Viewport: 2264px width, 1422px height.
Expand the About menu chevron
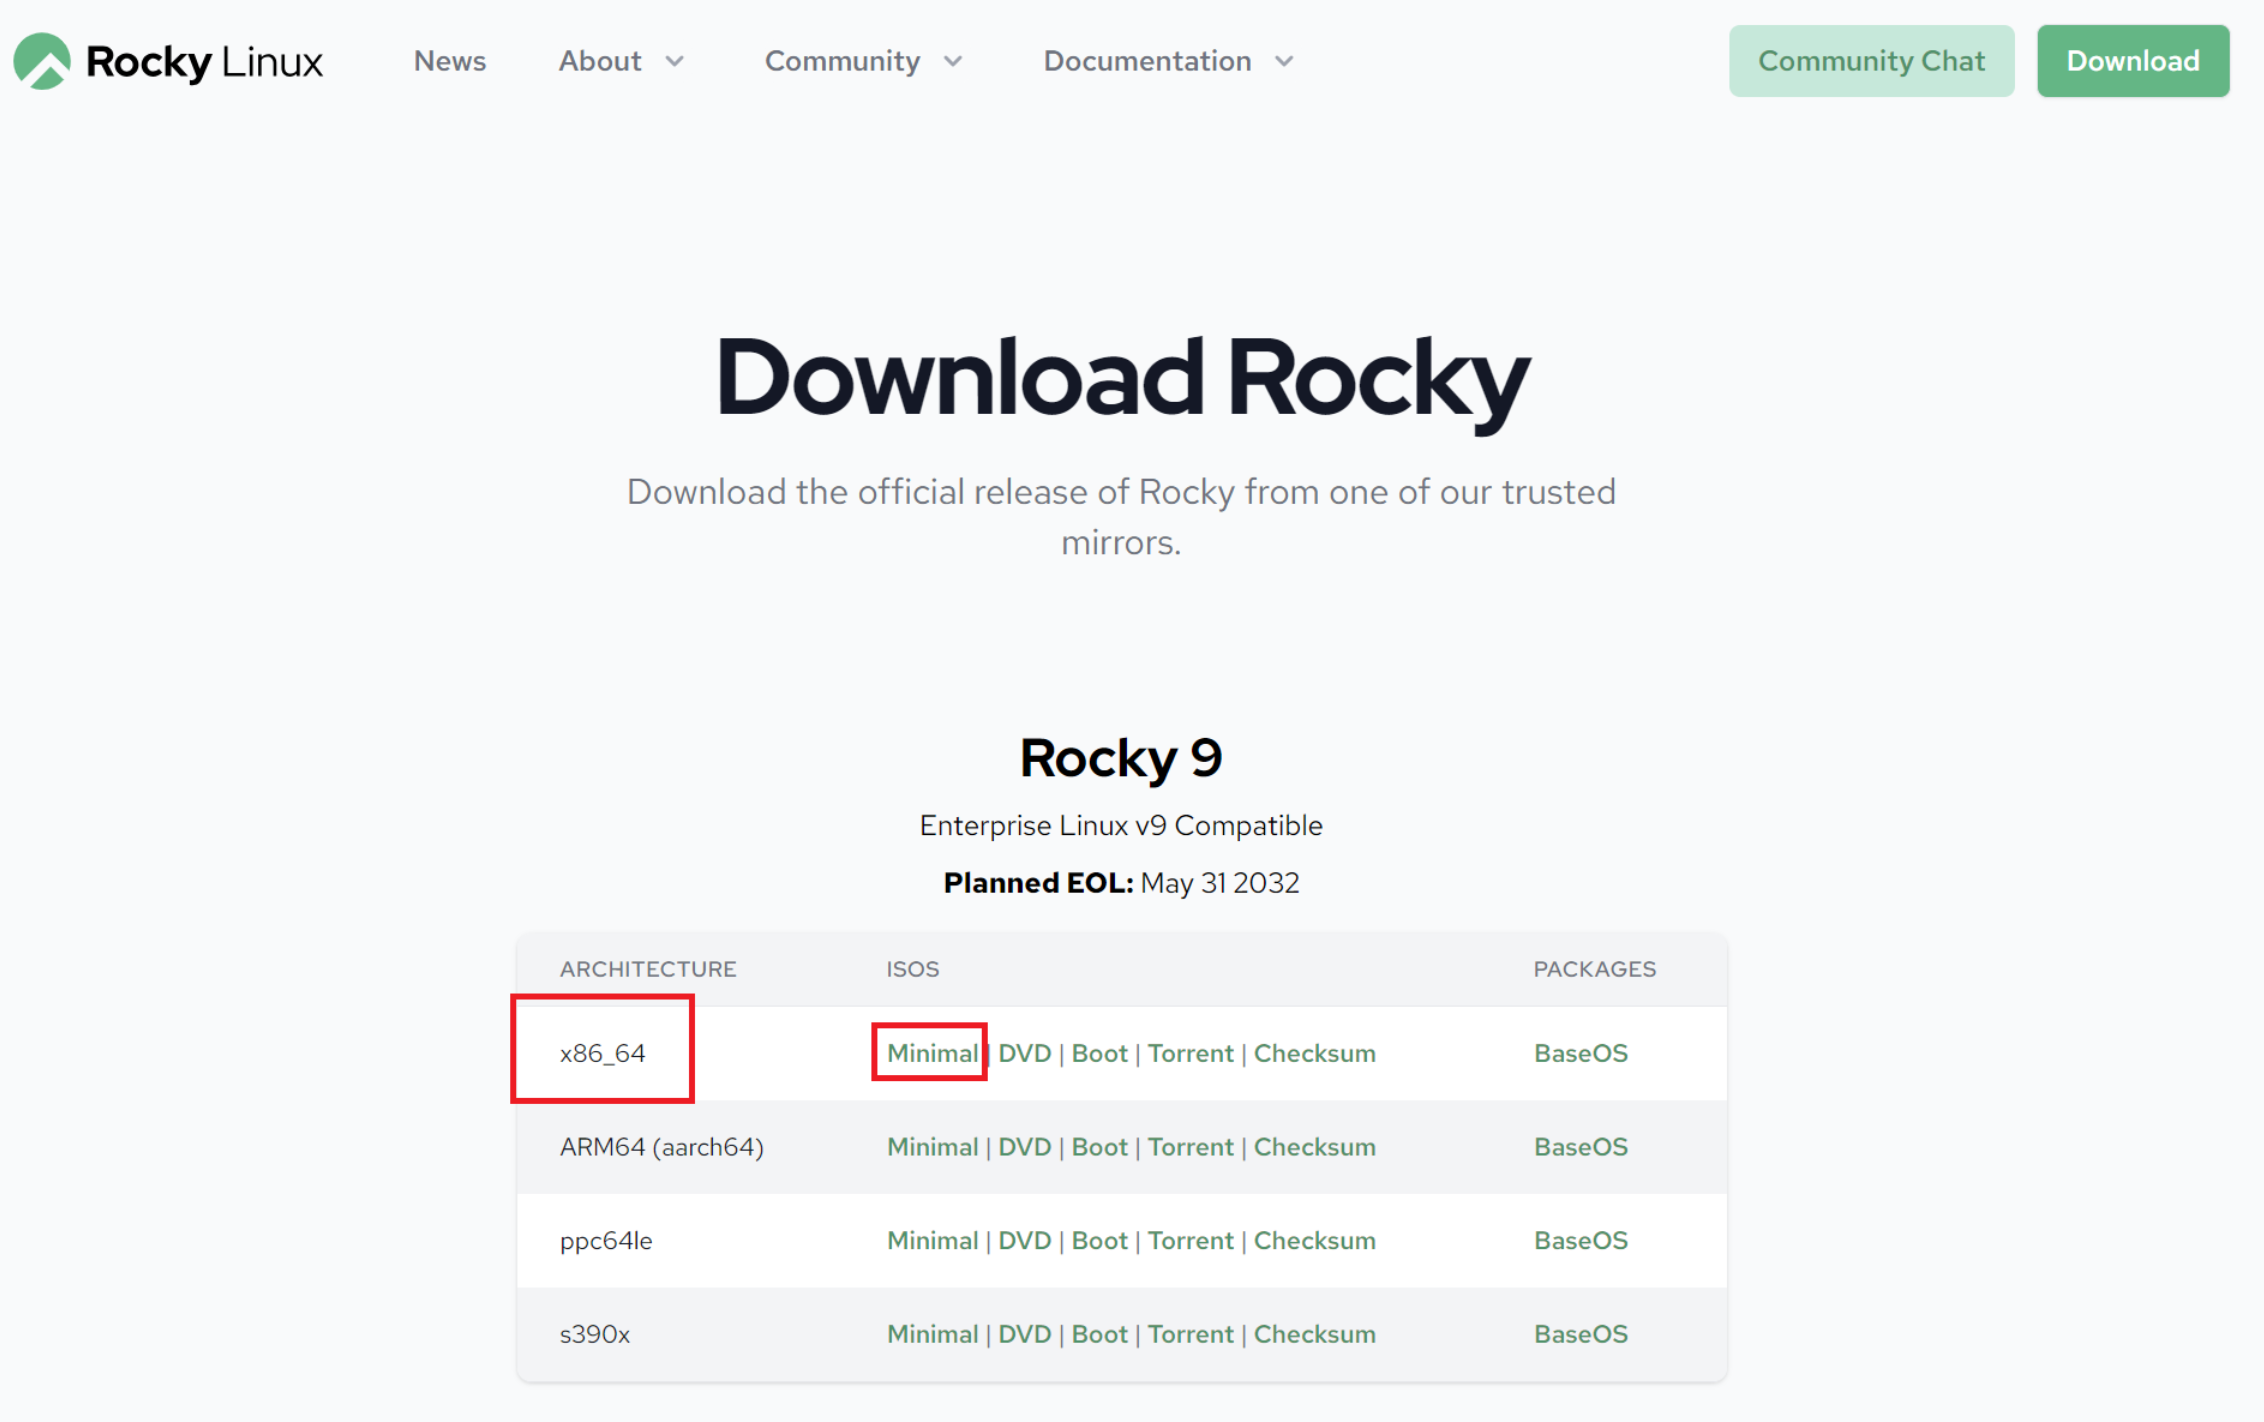pyautogui.click(x=675, y=61)
